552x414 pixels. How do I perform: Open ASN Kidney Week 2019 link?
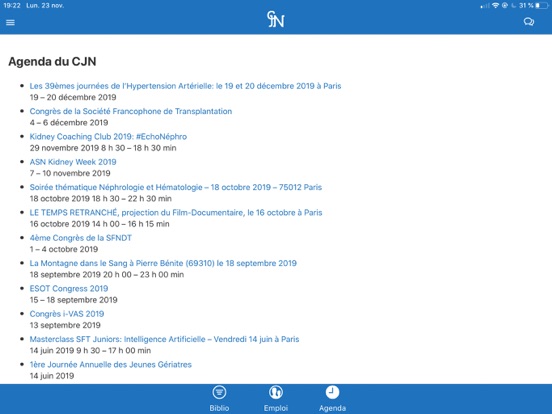tap(73, 162)
